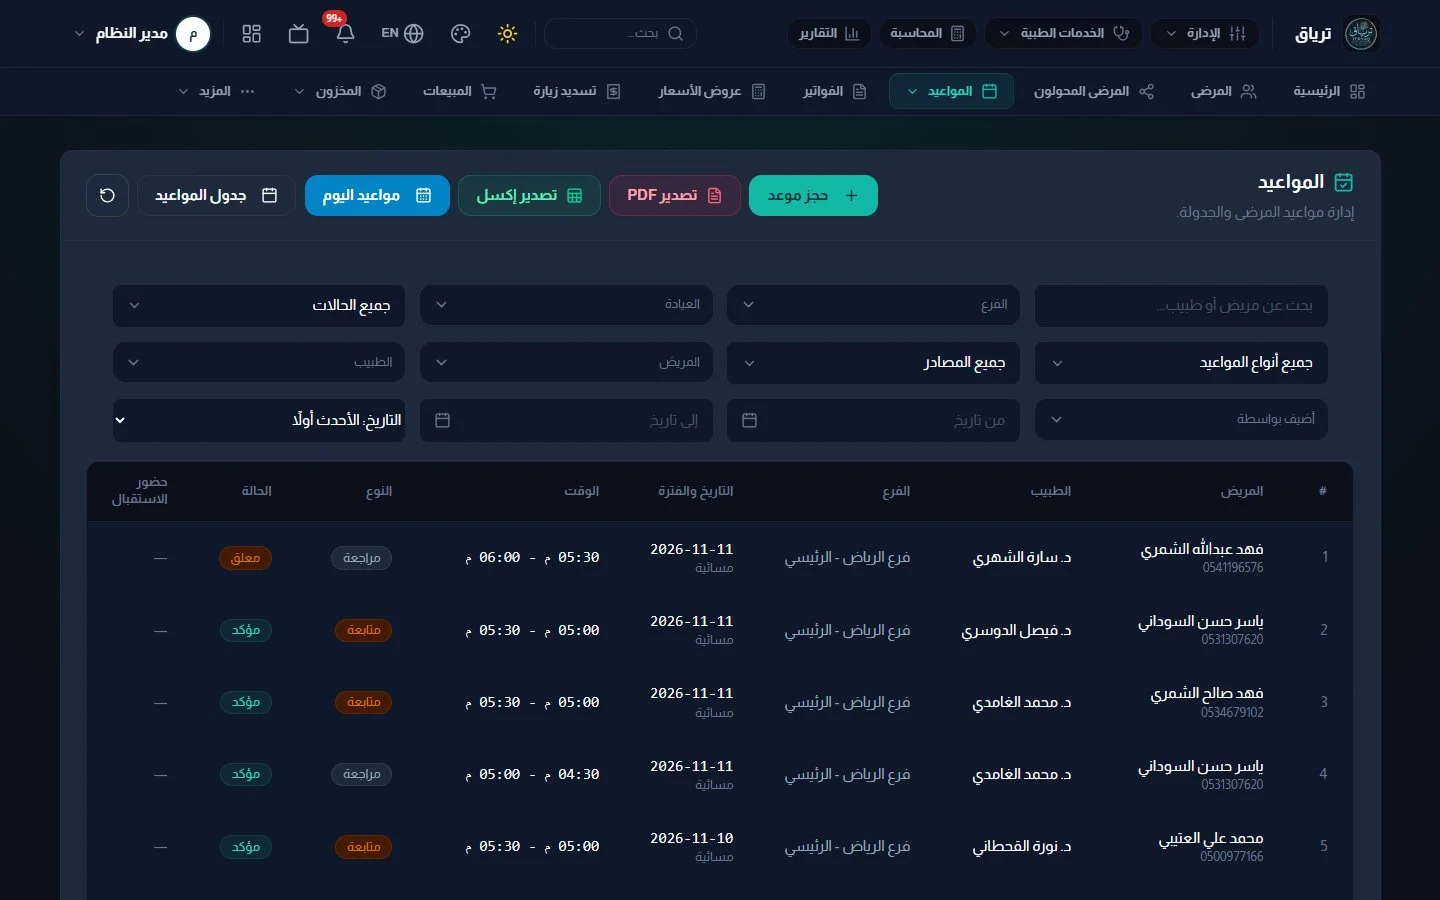This screenshot has width=1440, height=900.
Task: Open جدول المواعيد view
Action: coord(216,195)
